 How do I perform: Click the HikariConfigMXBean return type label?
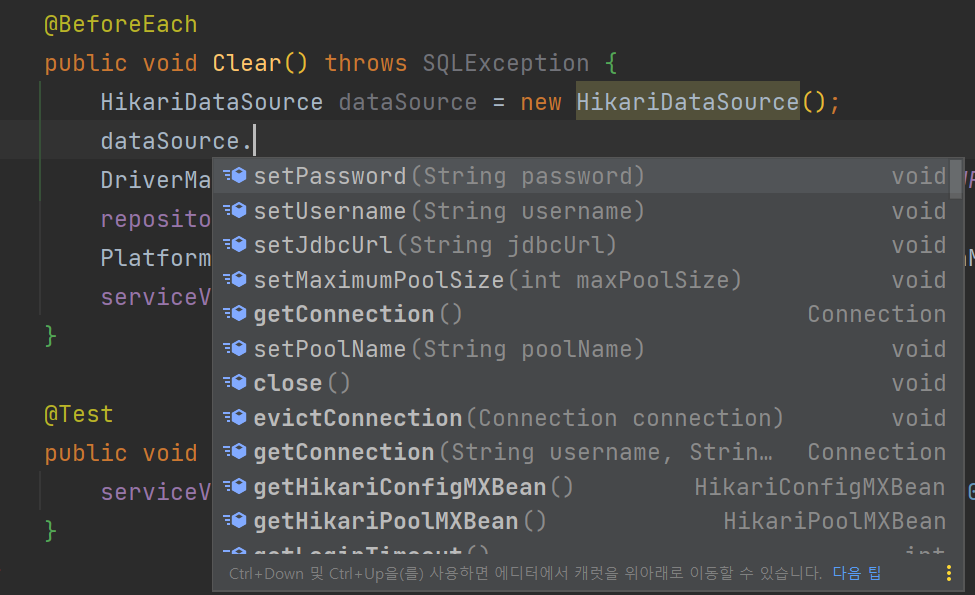coord(820,487)
